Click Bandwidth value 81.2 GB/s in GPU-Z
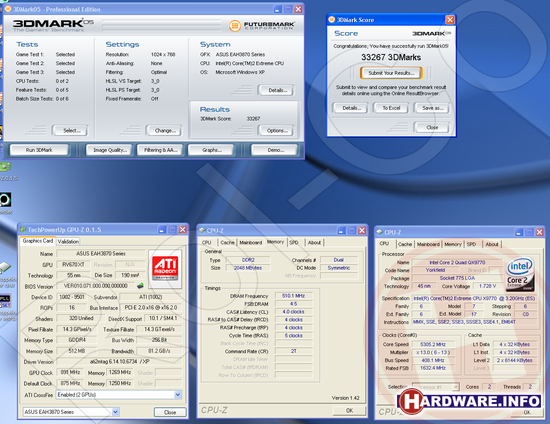550x424 pixels. (160, 351)
